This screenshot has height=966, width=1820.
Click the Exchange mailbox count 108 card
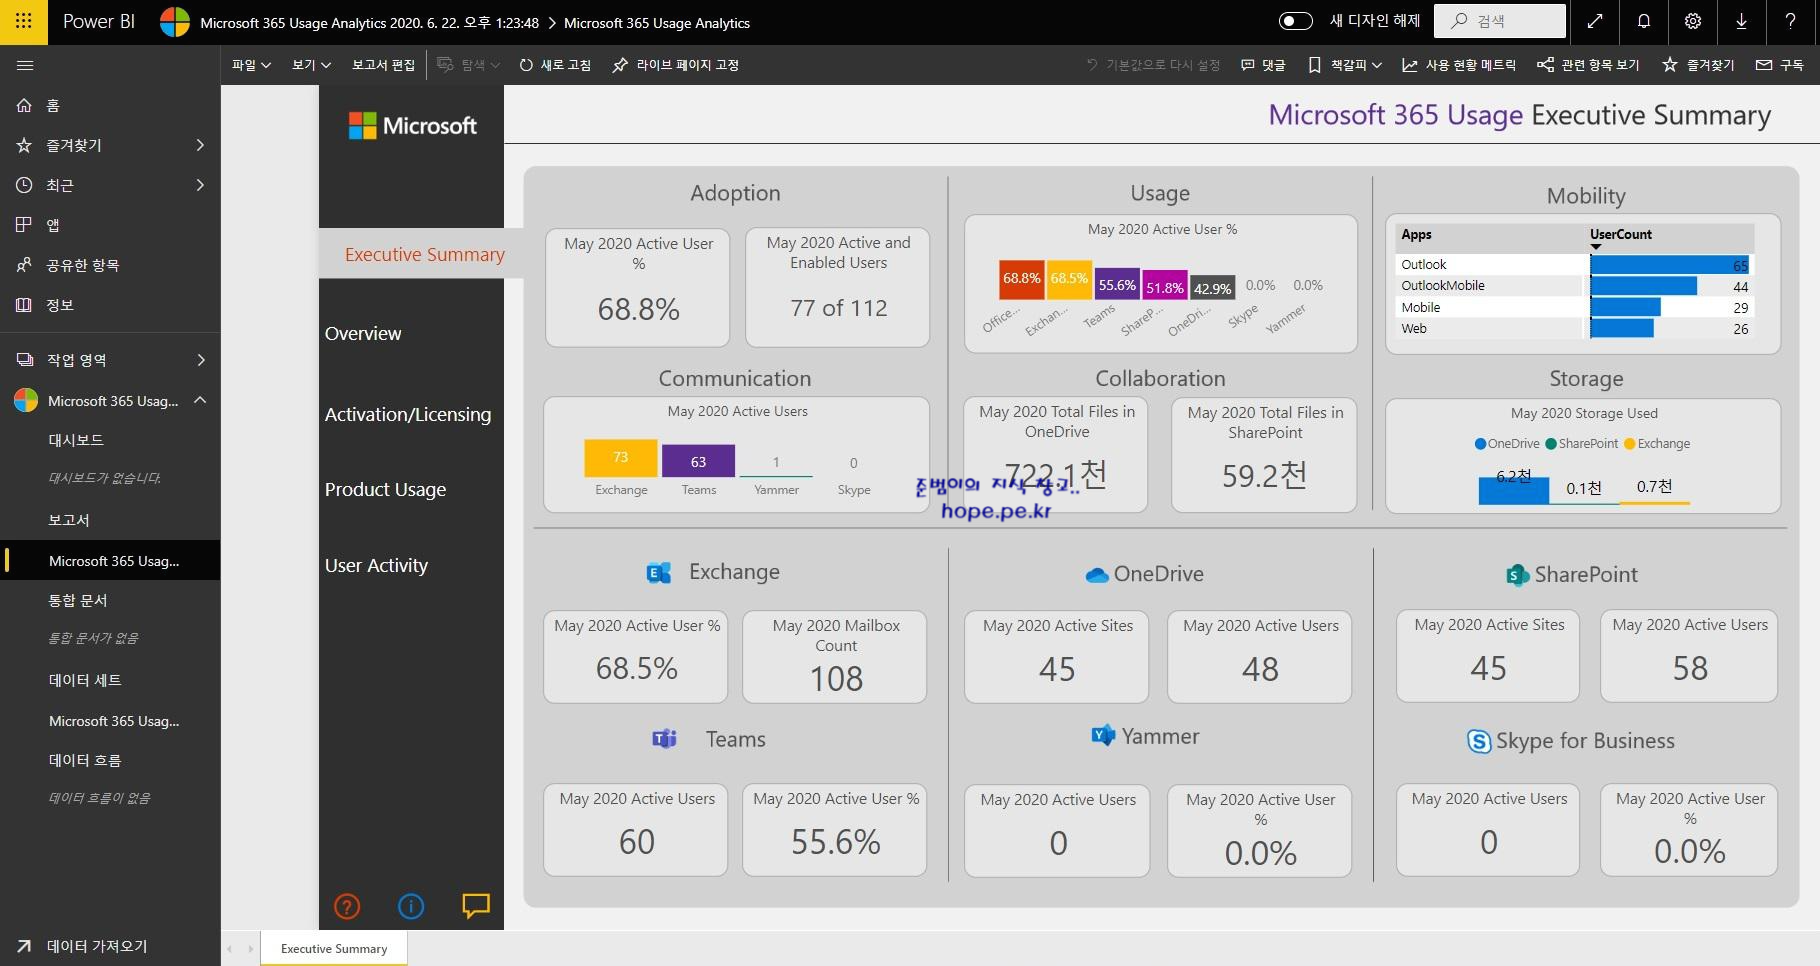[835, 657]
